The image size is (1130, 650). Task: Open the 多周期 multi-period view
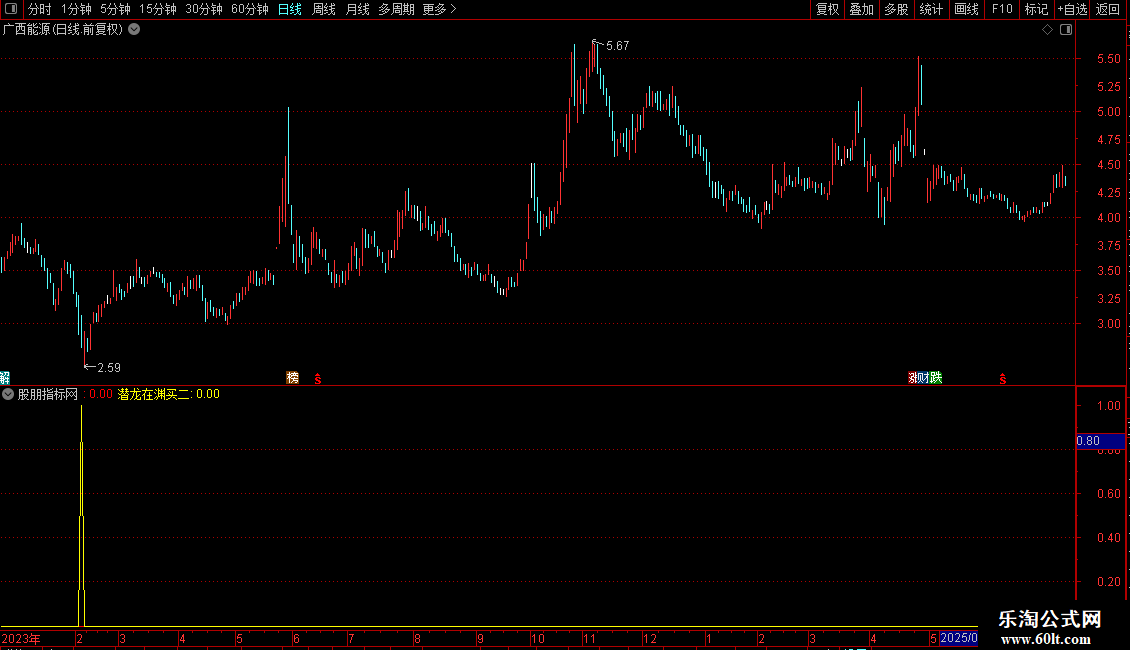(x=396, y=9)
